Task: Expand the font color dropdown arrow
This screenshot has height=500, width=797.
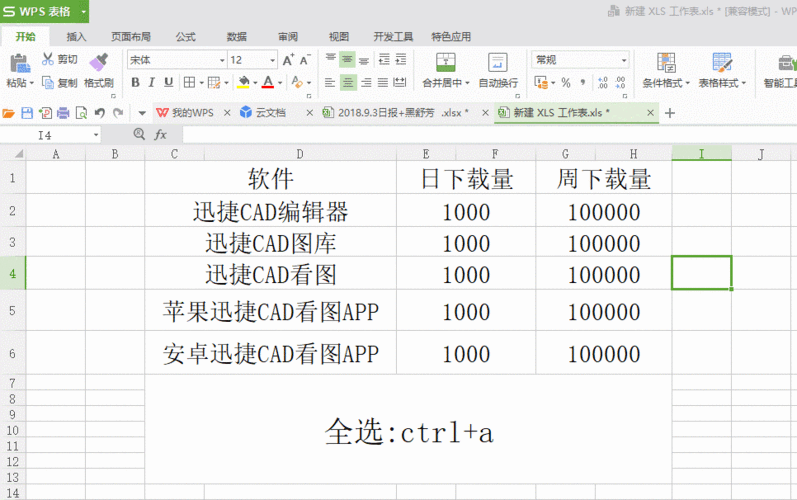Action: [280, 83]
